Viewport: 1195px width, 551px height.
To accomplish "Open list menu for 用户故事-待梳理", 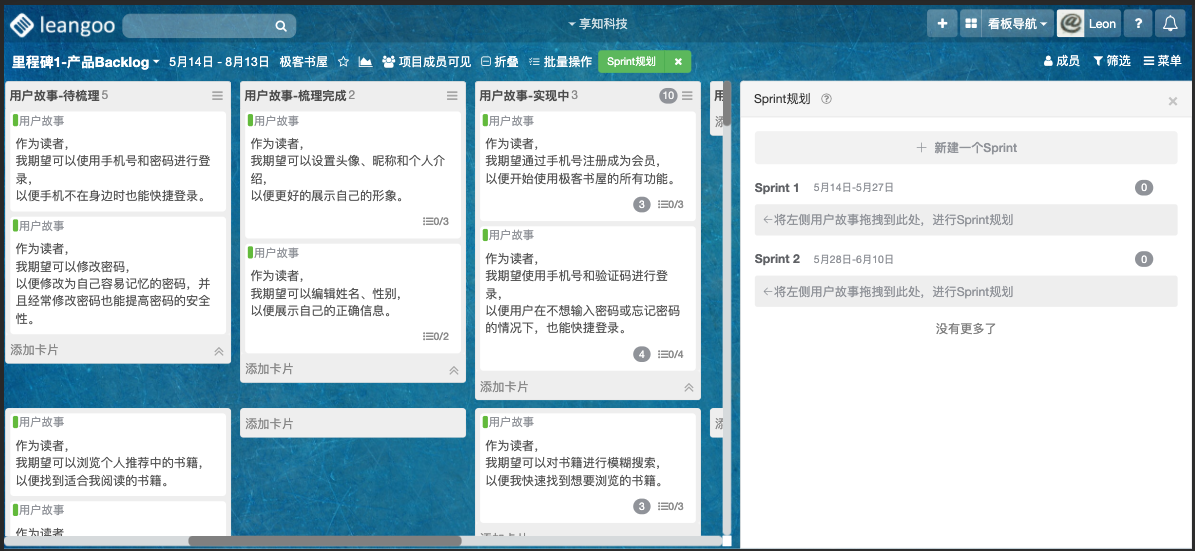I will coord(217,96).
